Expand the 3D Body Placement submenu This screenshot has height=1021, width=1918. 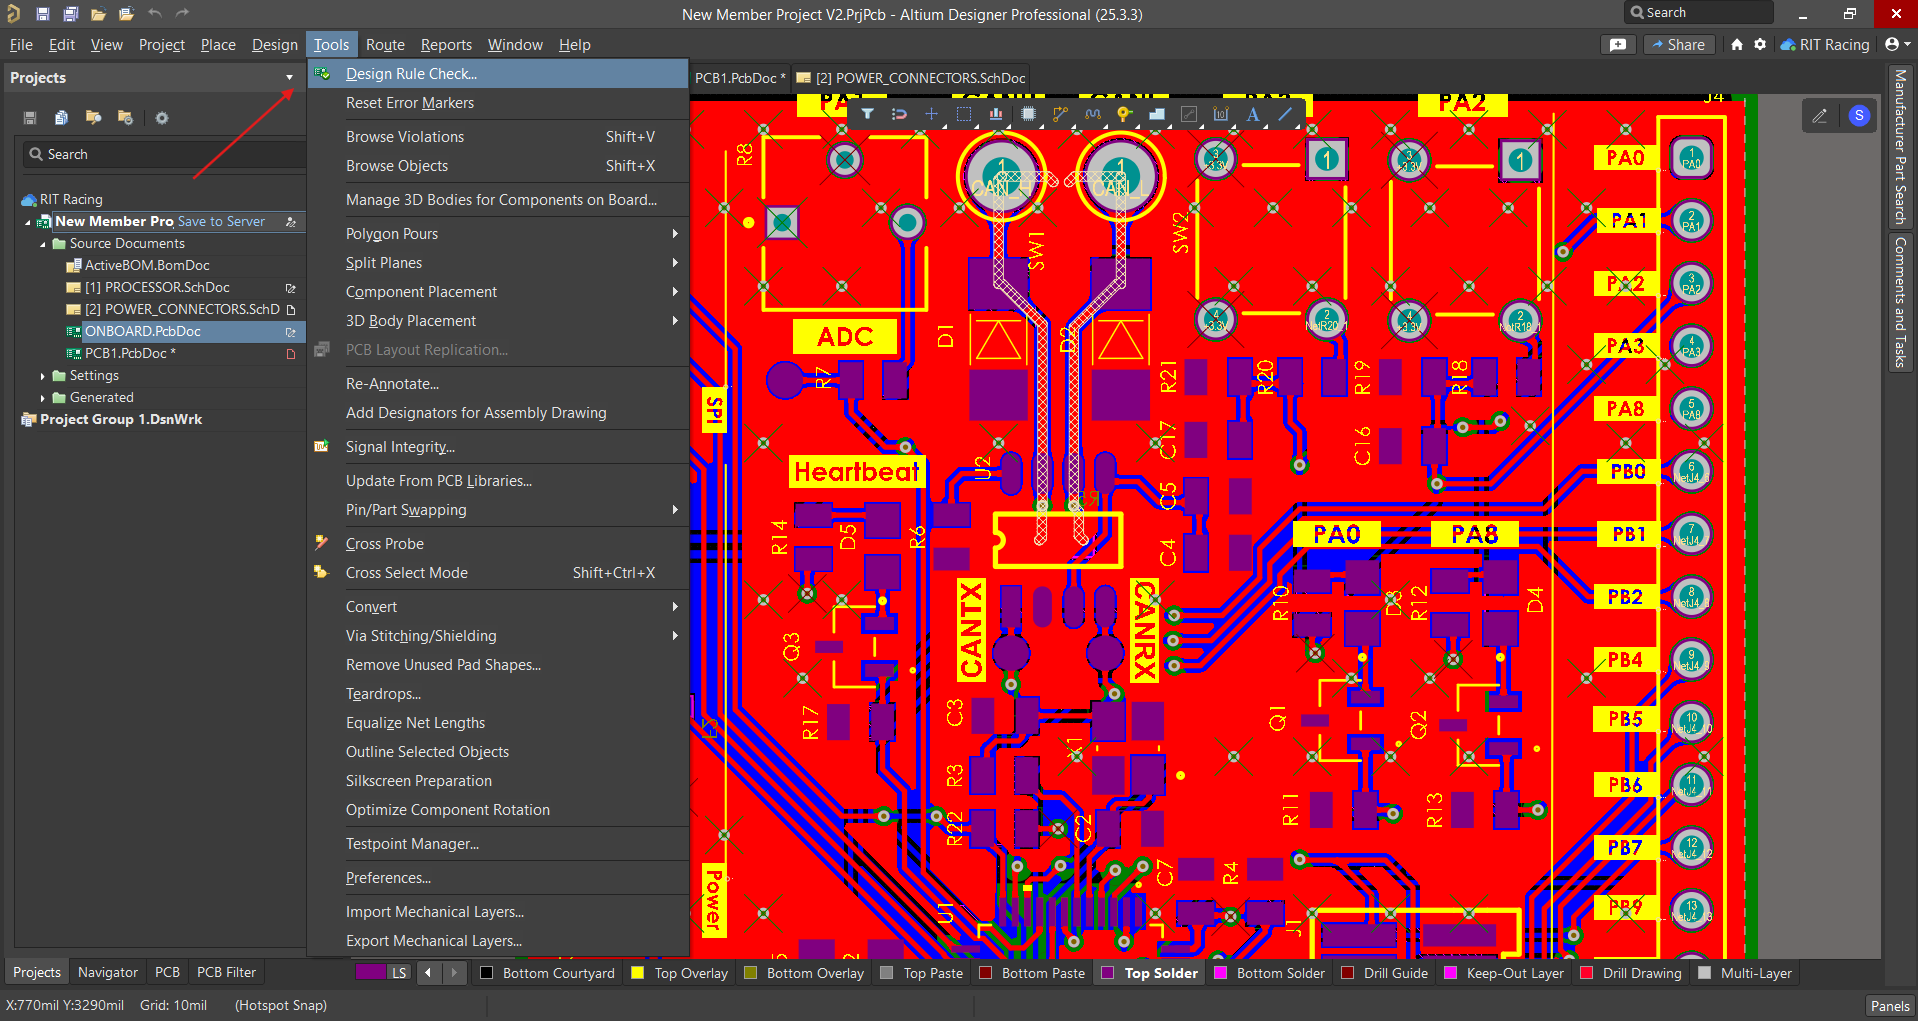click(498, 321)
